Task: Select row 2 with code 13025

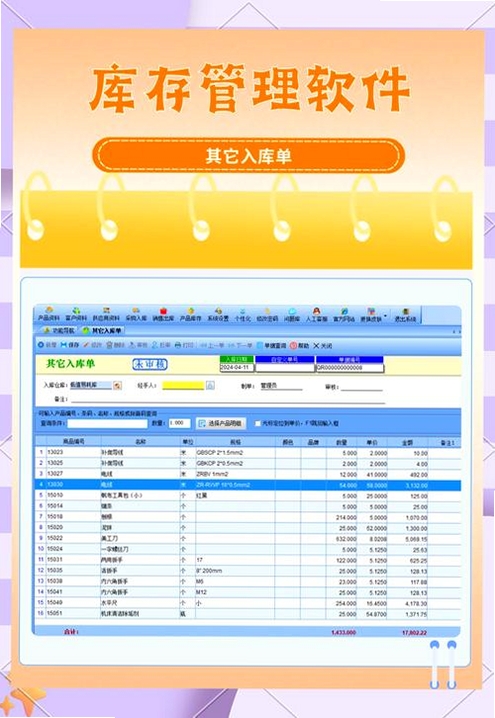Action: tap(248, 463)
